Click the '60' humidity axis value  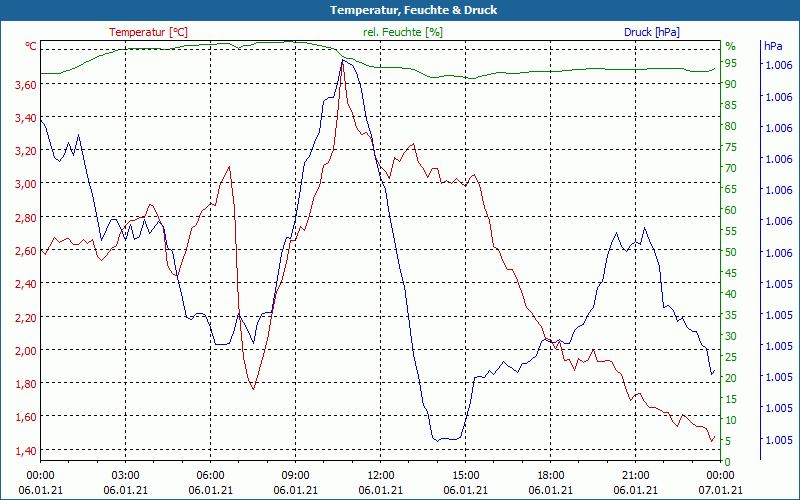(731, 210)
